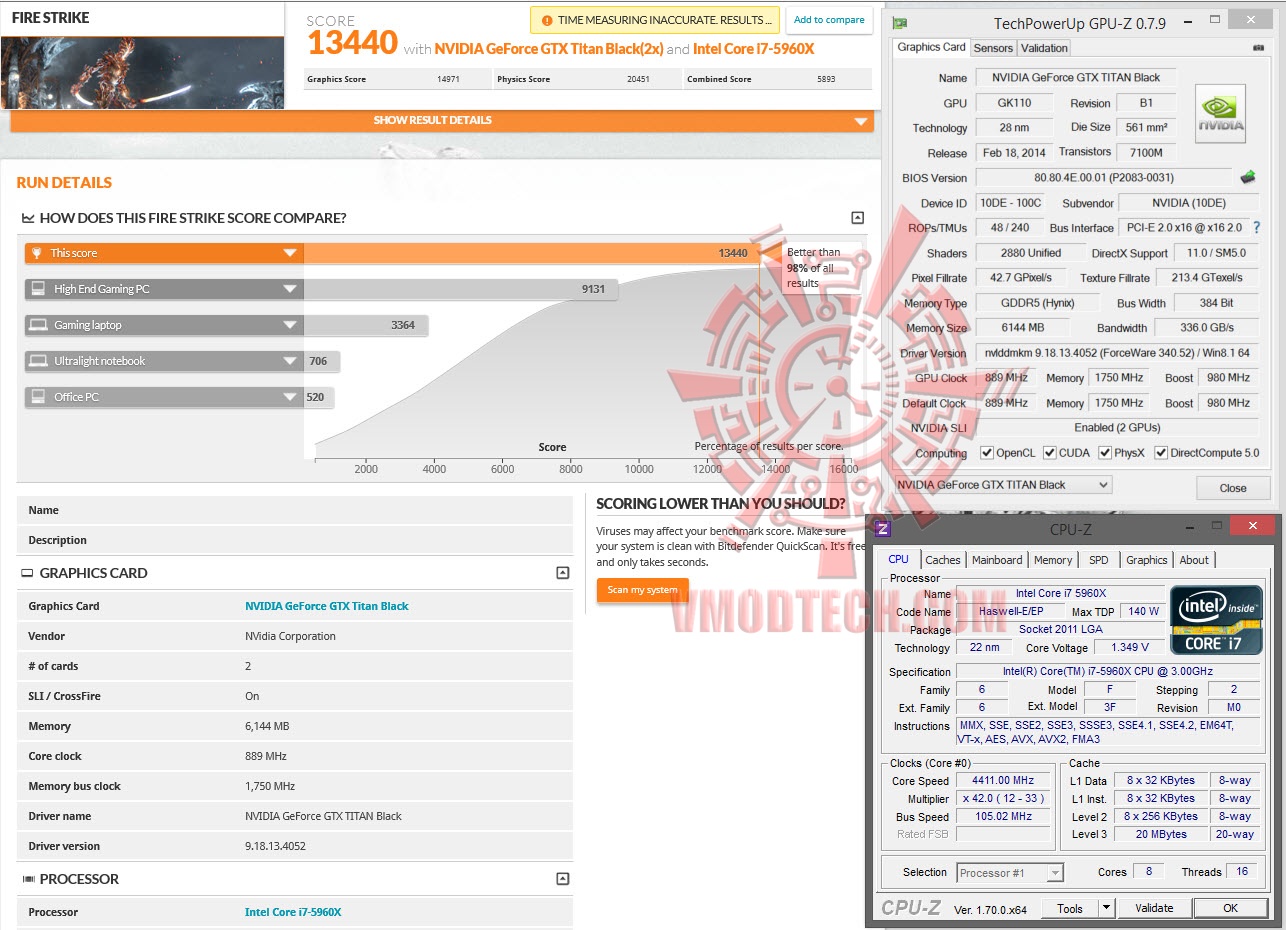Screen dimensions: 1286x930
Task: Expand the Office PC dropdown arrow
Action: click(x=289, y=397)
